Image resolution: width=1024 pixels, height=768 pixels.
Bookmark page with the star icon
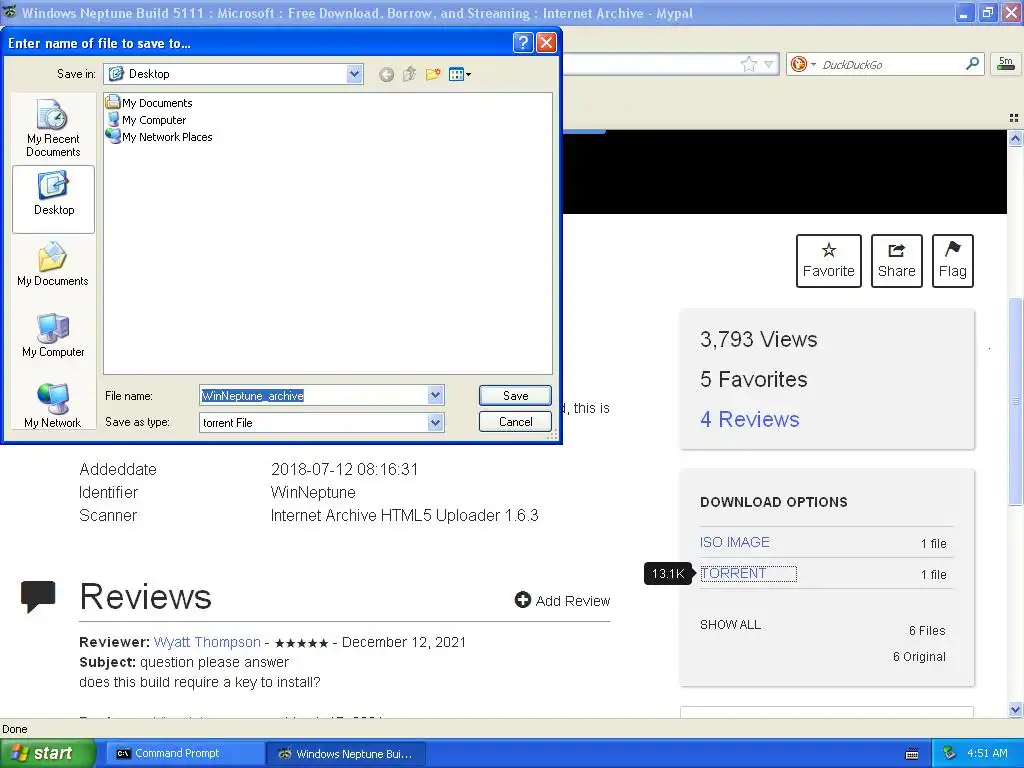point(749,64)
